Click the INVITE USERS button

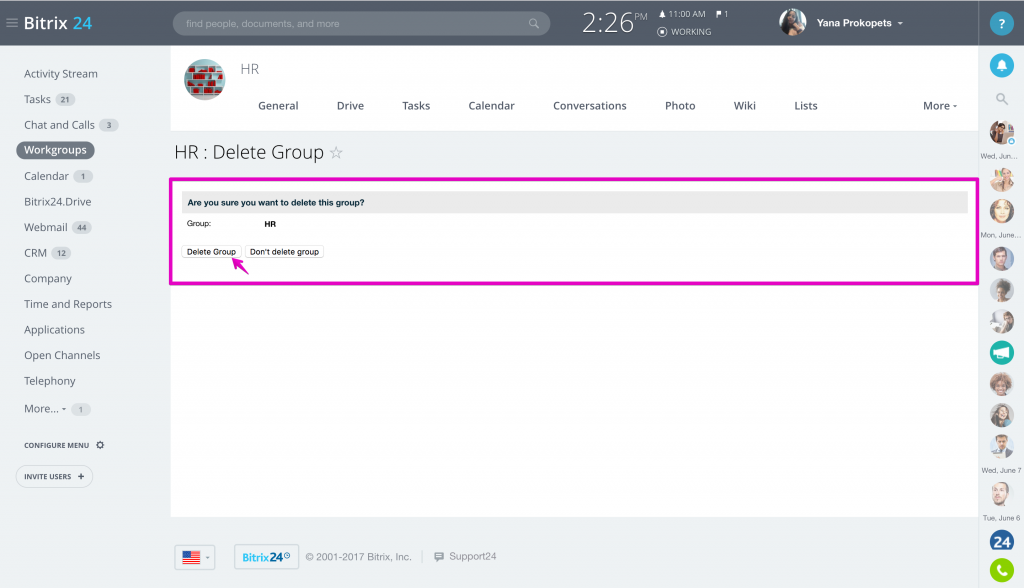pos(54,476)
